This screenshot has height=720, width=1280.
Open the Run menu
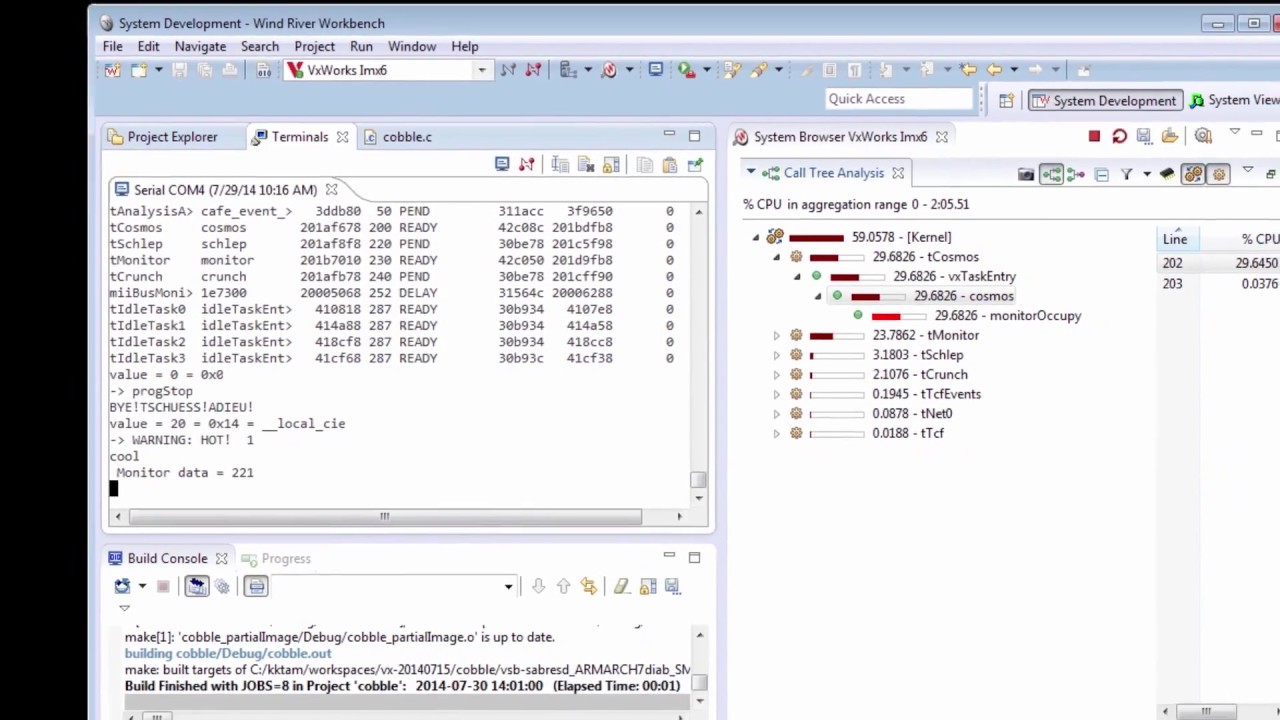tap(361, 46)
